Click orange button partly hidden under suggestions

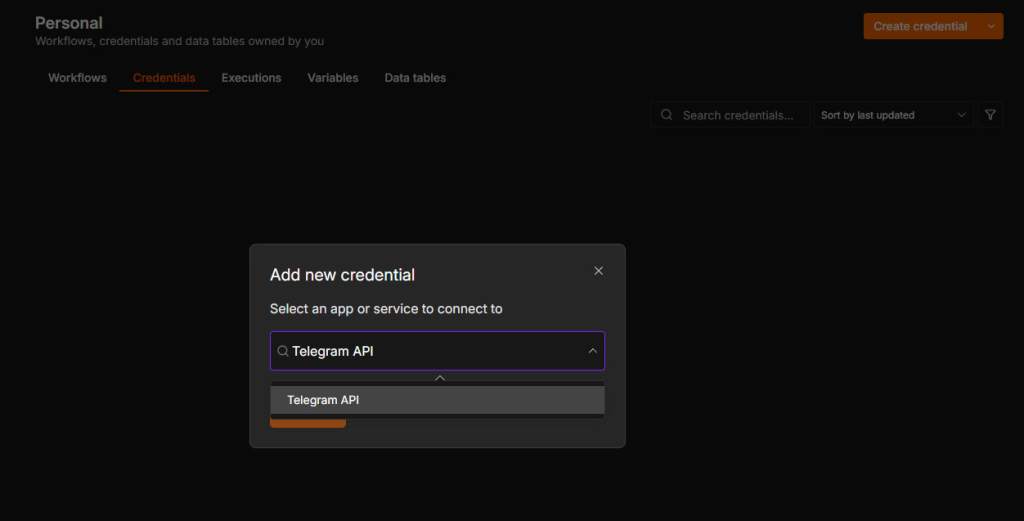pos(308,424)
